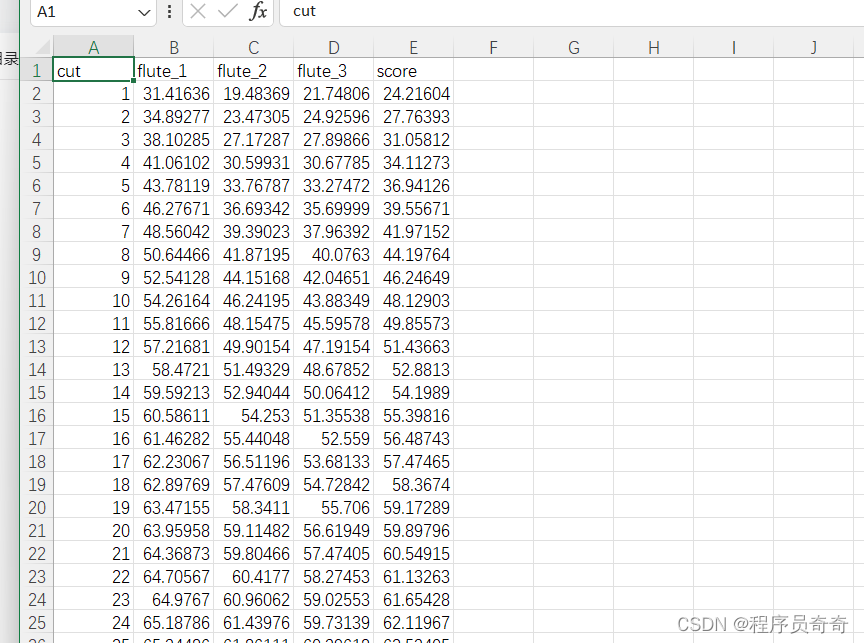Select column E header
The image size is (864, 643).
coord(413,47)
